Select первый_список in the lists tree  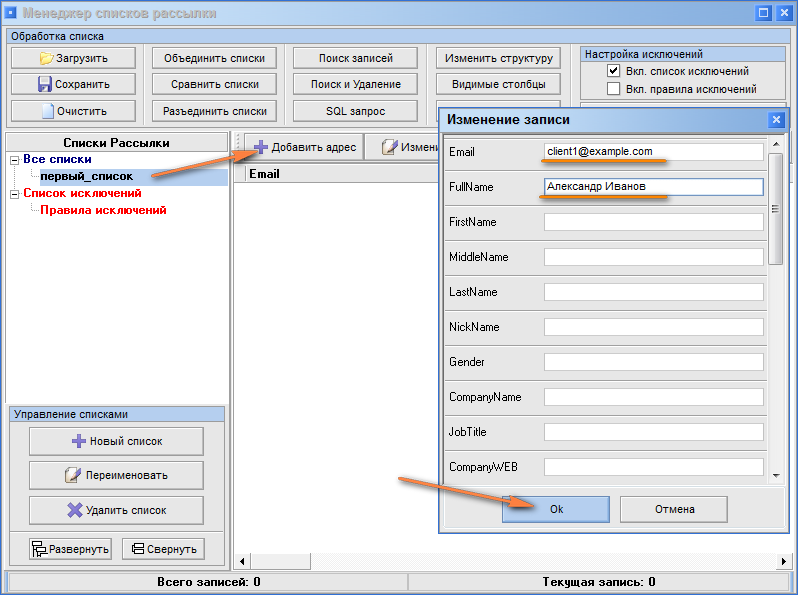tap(86, 177)
